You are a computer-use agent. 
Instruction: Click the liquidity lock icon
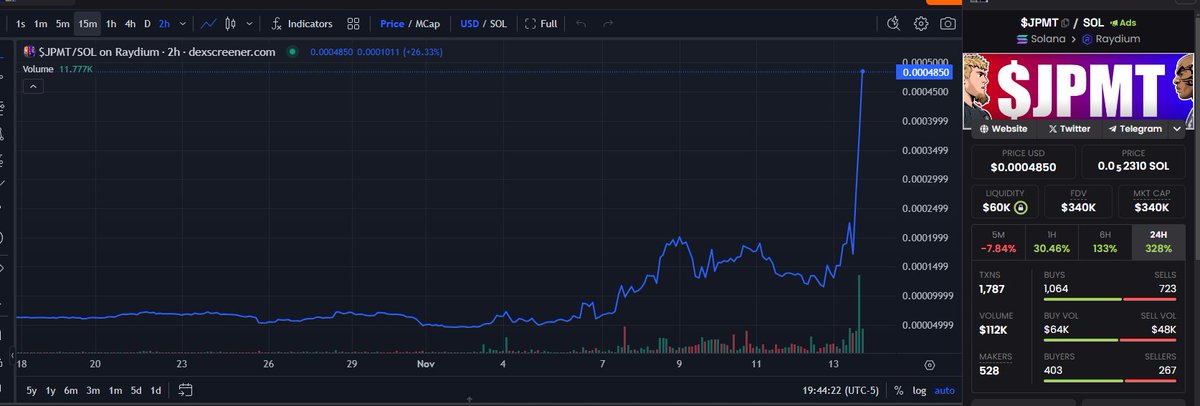[1020, 208]
